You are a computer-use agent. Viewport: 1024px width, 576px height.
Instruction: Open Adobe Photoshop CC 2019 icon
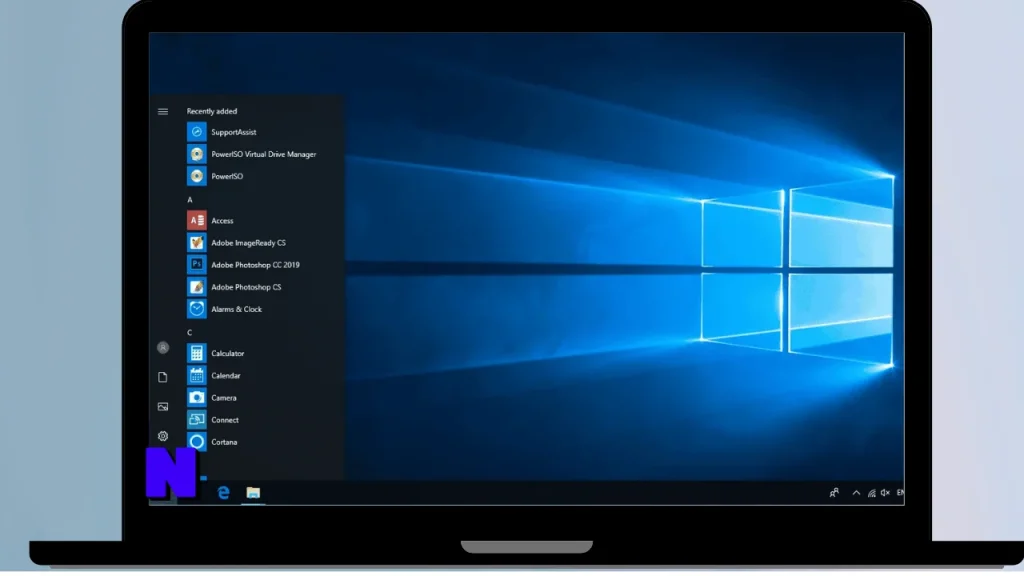click(x=197, y=264)
